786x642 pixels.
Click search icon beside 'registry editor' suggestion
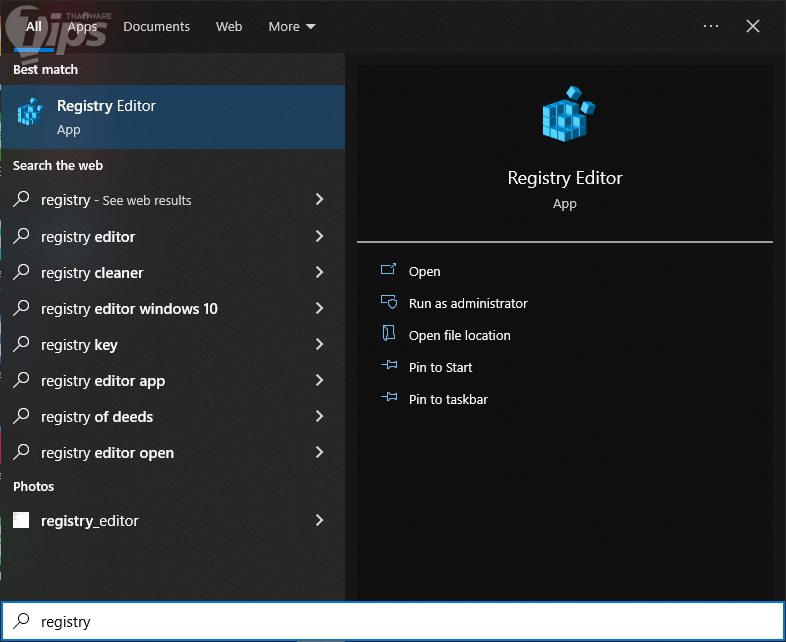click(21, 236)
